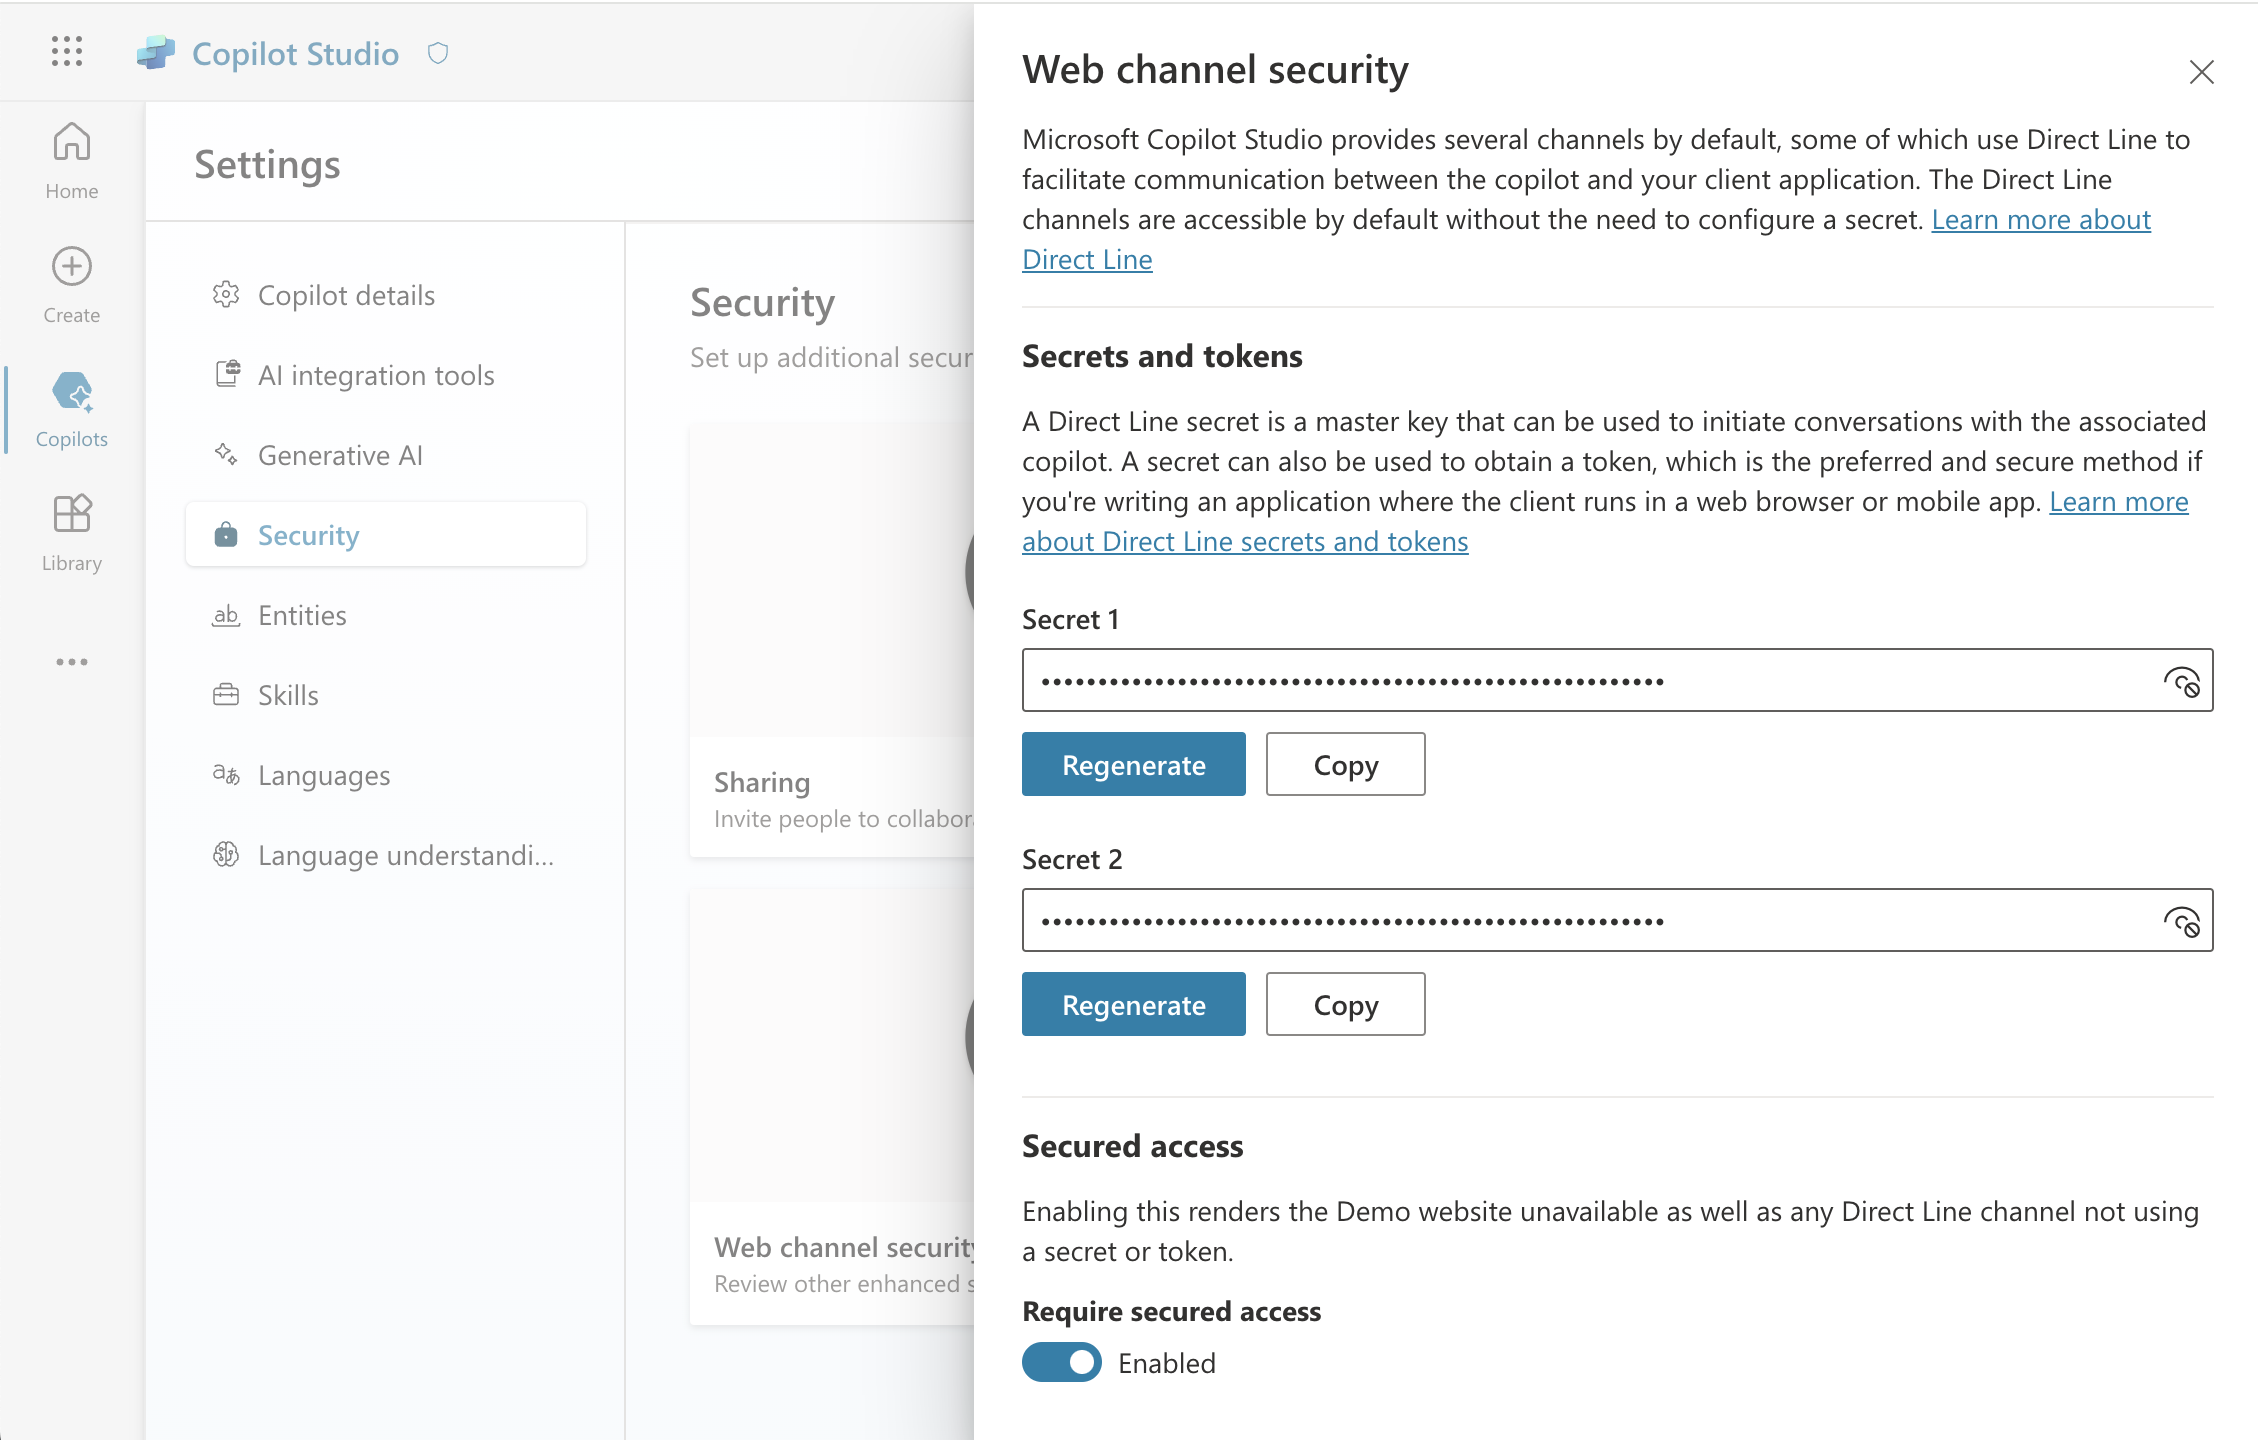The image size is (2258, 1440).
Task: Click the Settings page heading
Action: pyautogui.click(x=267, y=164)
